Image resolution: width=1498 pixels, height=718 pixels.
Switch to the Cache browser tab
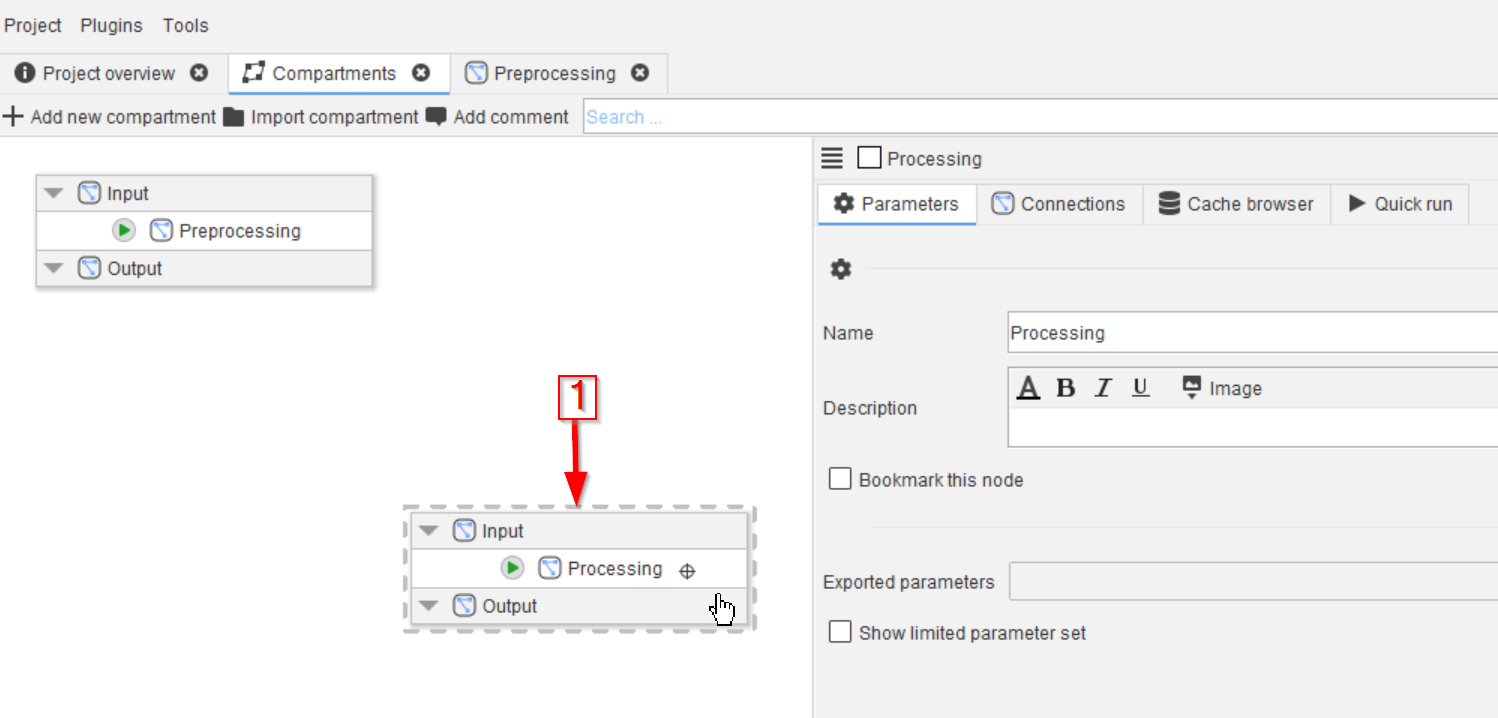tap(1236, 204)
